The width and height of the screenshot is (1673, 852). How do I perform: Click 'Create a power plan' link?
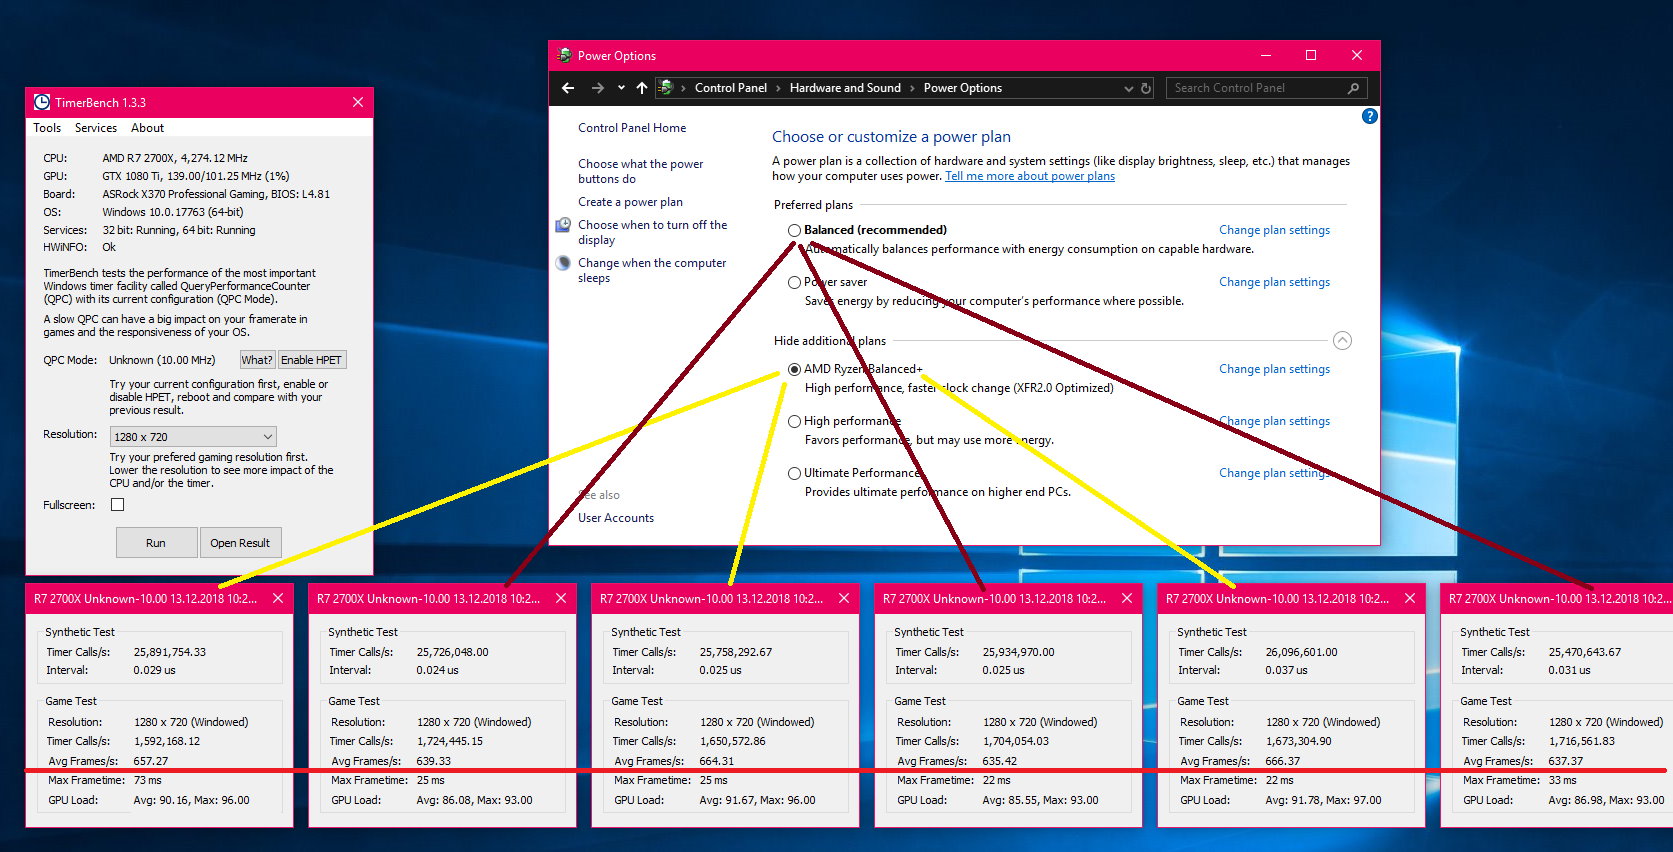click(x=630, y=202)
